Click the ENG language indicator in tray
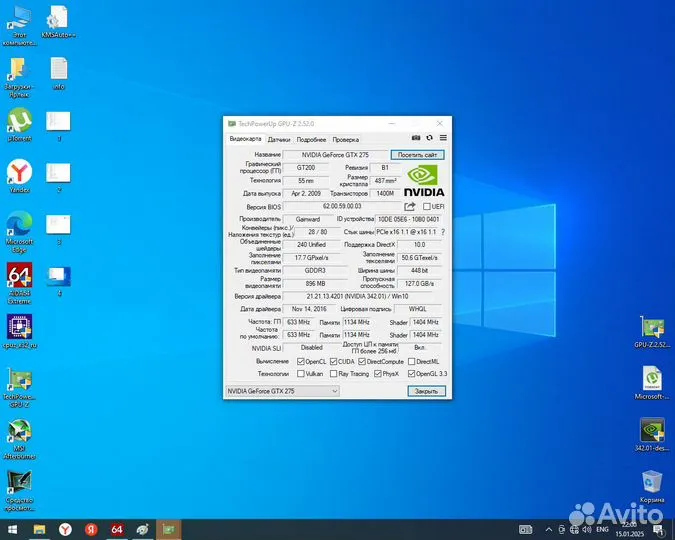Screen dimensions: 675x540 (602, 529)
